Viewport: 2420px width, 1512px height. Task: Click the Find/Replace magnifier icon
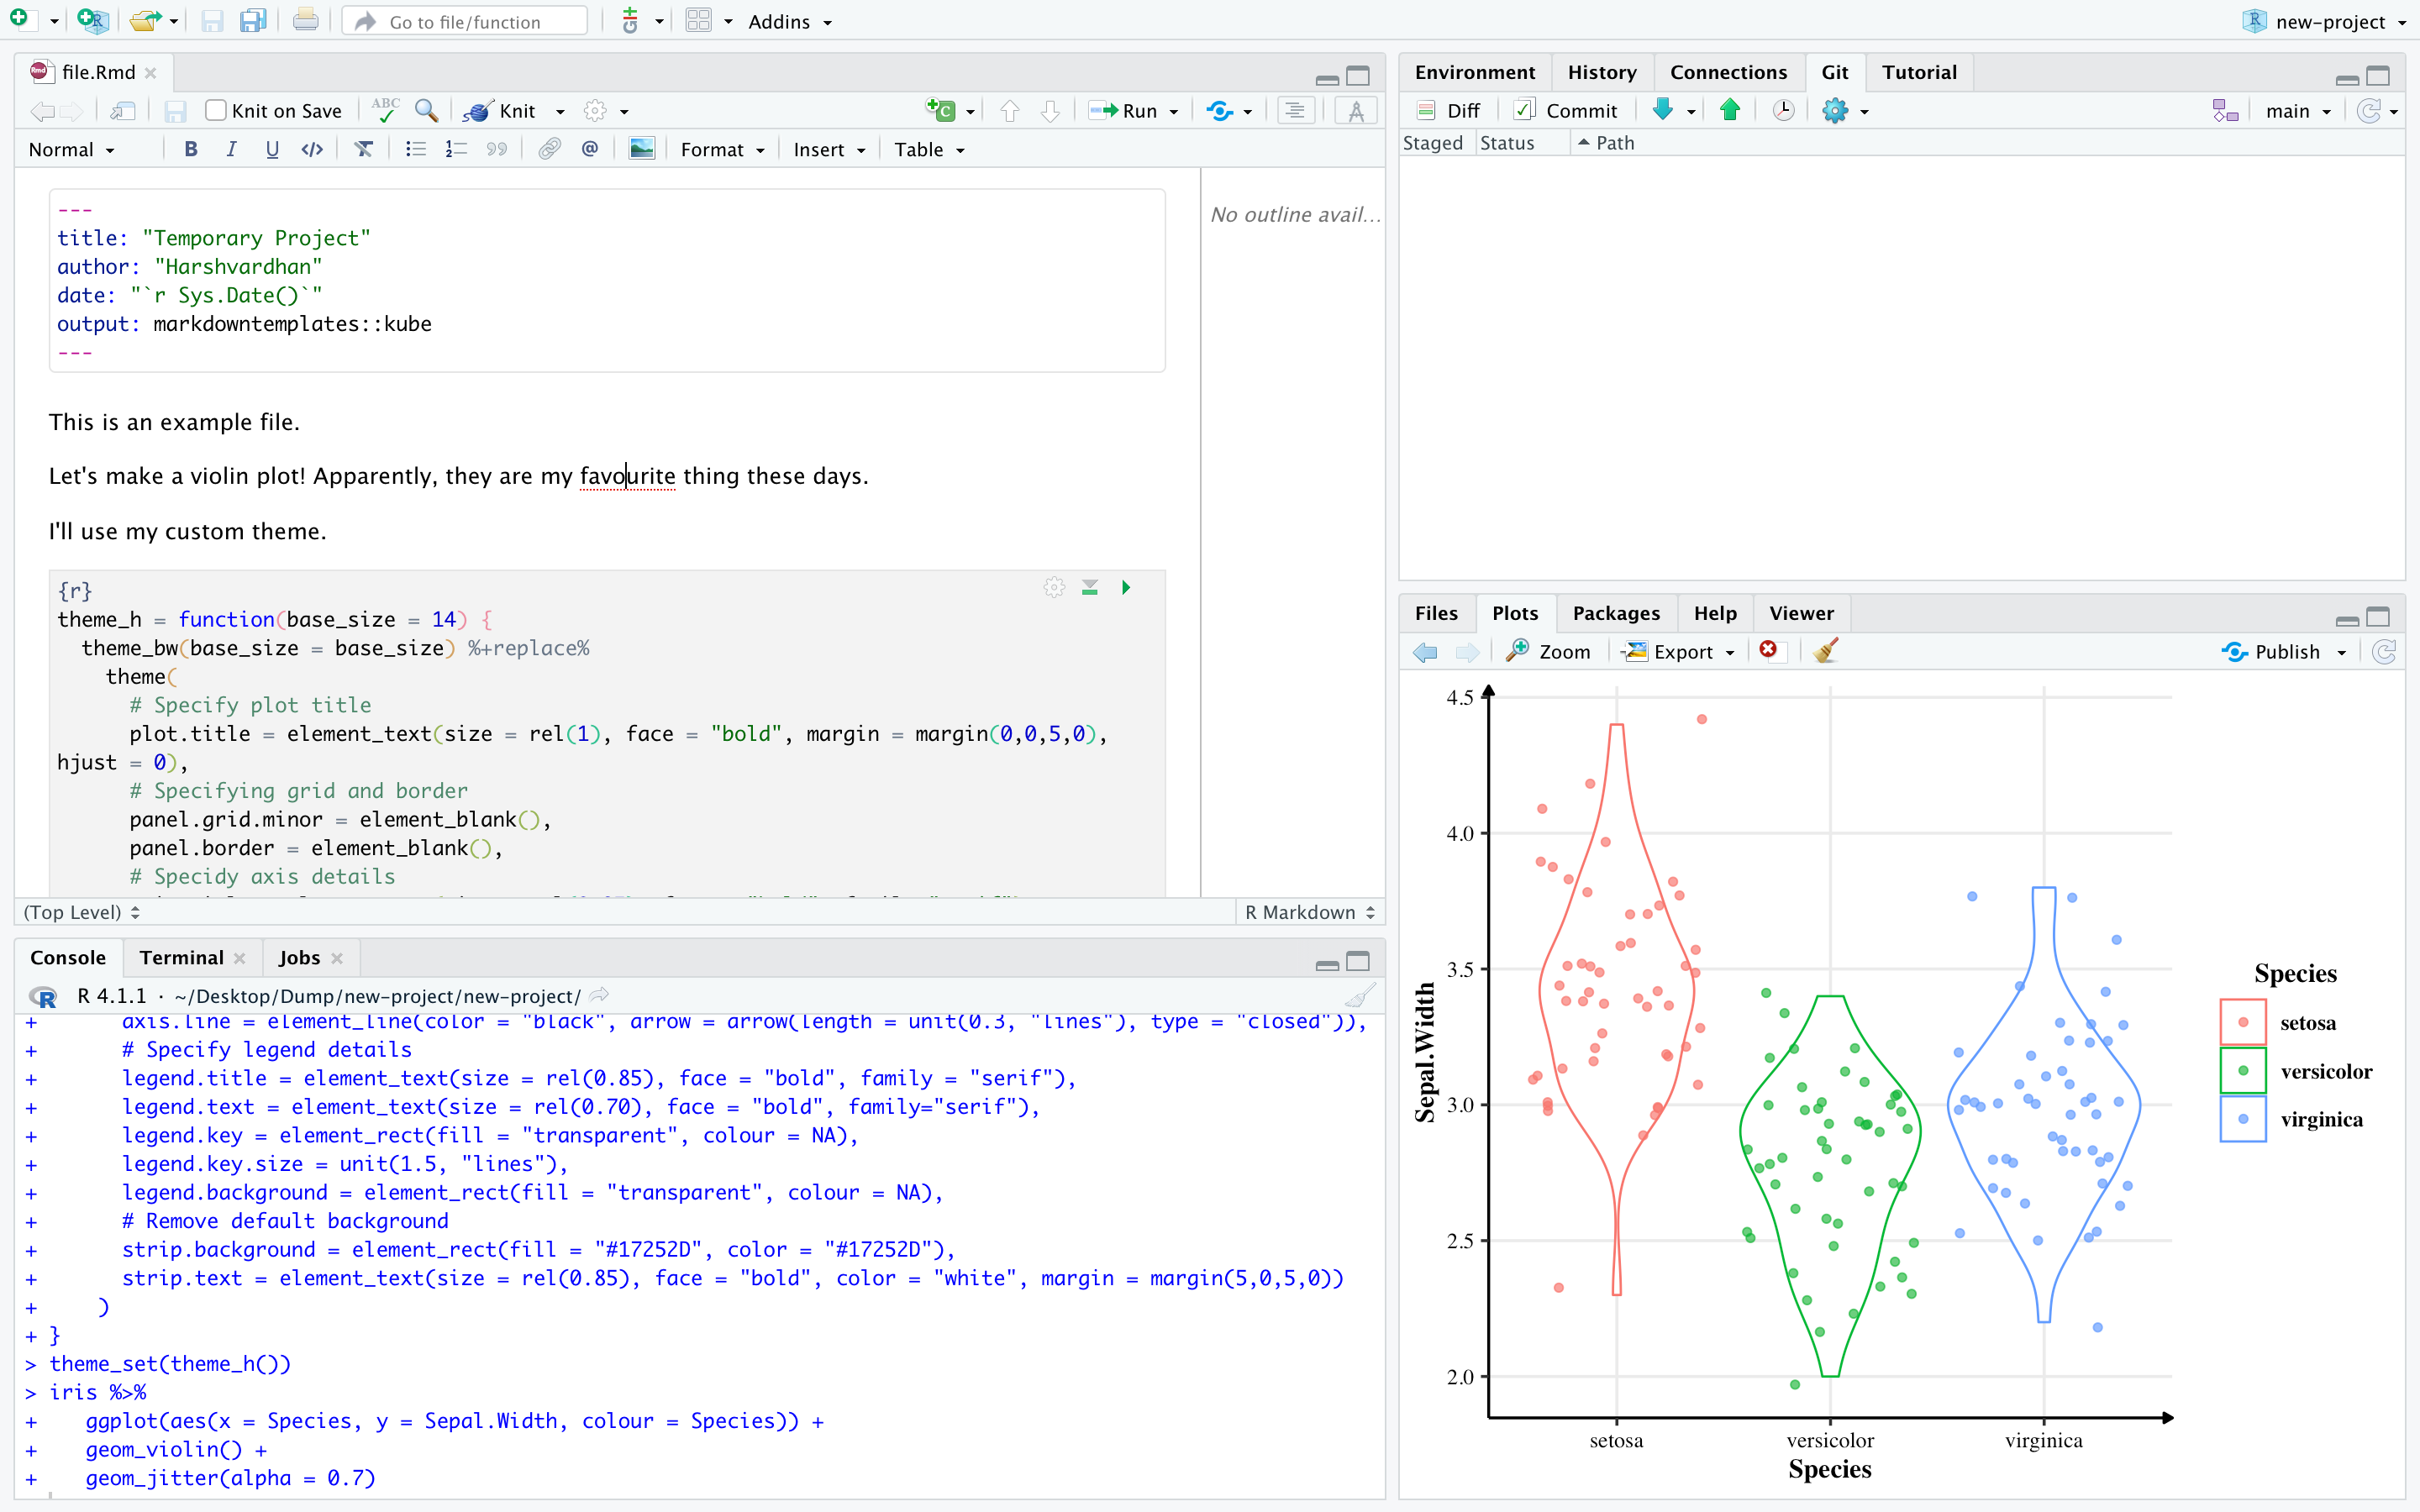[x=426, y=110]
